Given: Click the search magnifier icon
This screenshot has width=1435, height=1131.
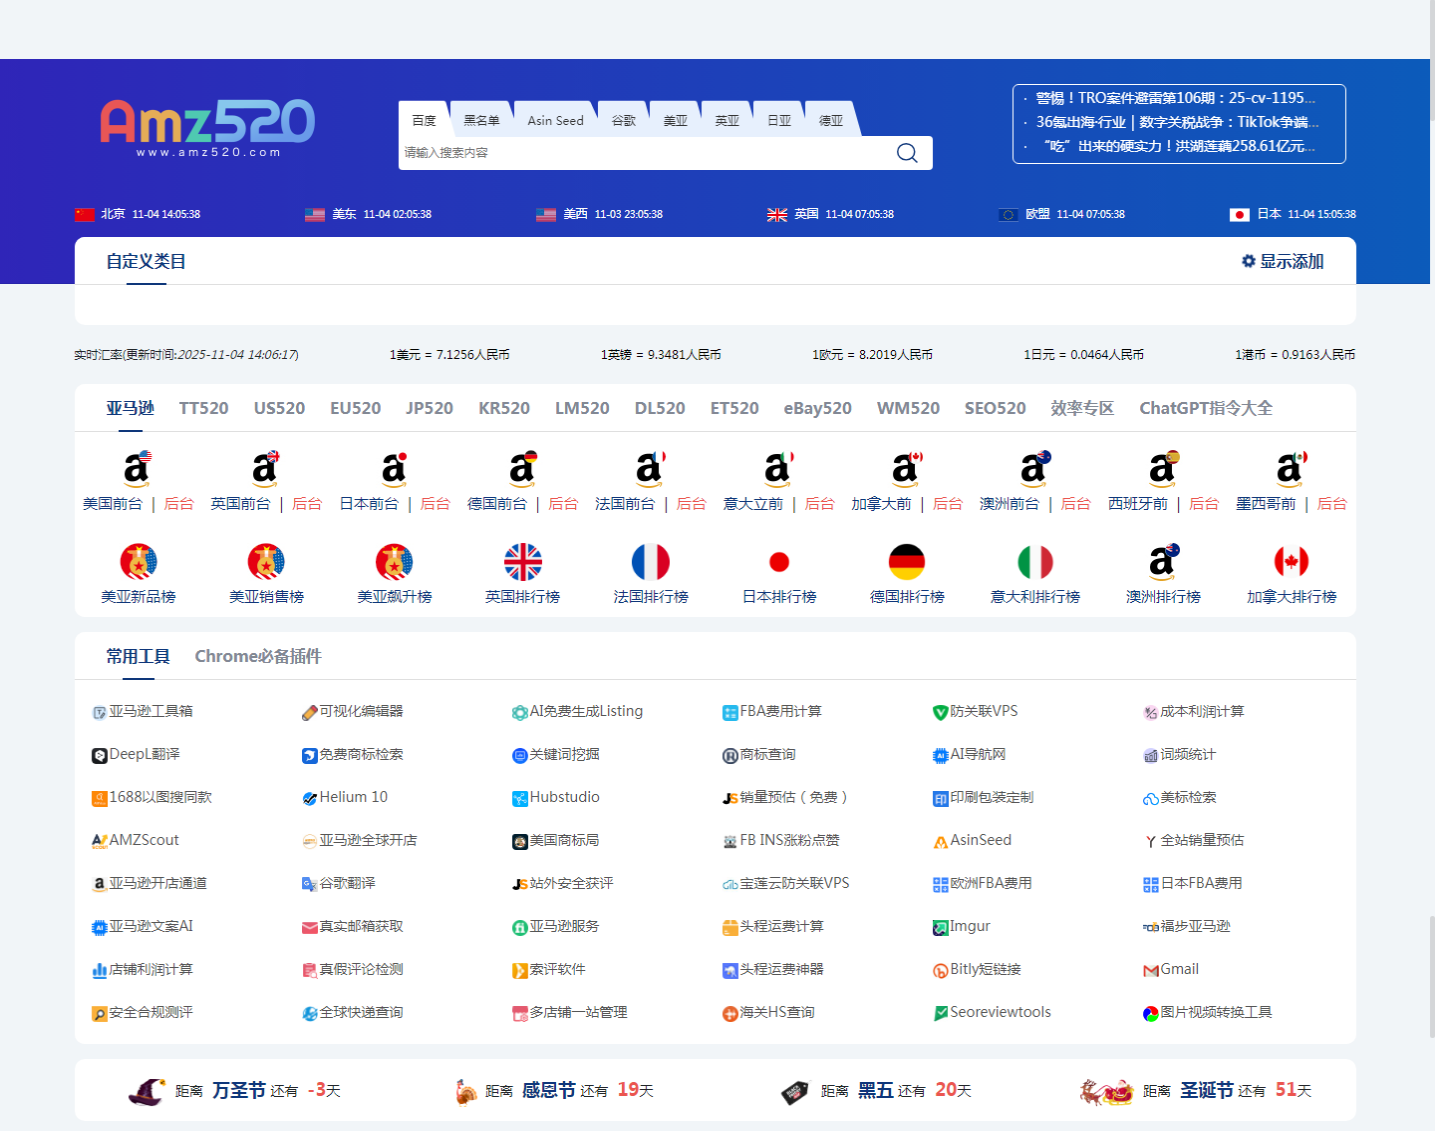Looking at the screenshot, I should (x=906, y=153).
